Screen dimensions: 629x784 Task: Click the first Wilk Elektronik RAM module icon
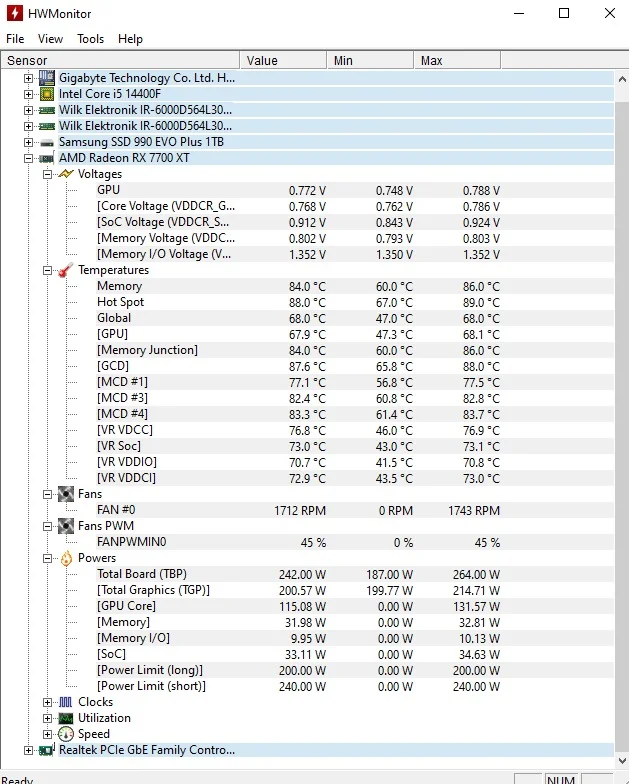(46, 110)
